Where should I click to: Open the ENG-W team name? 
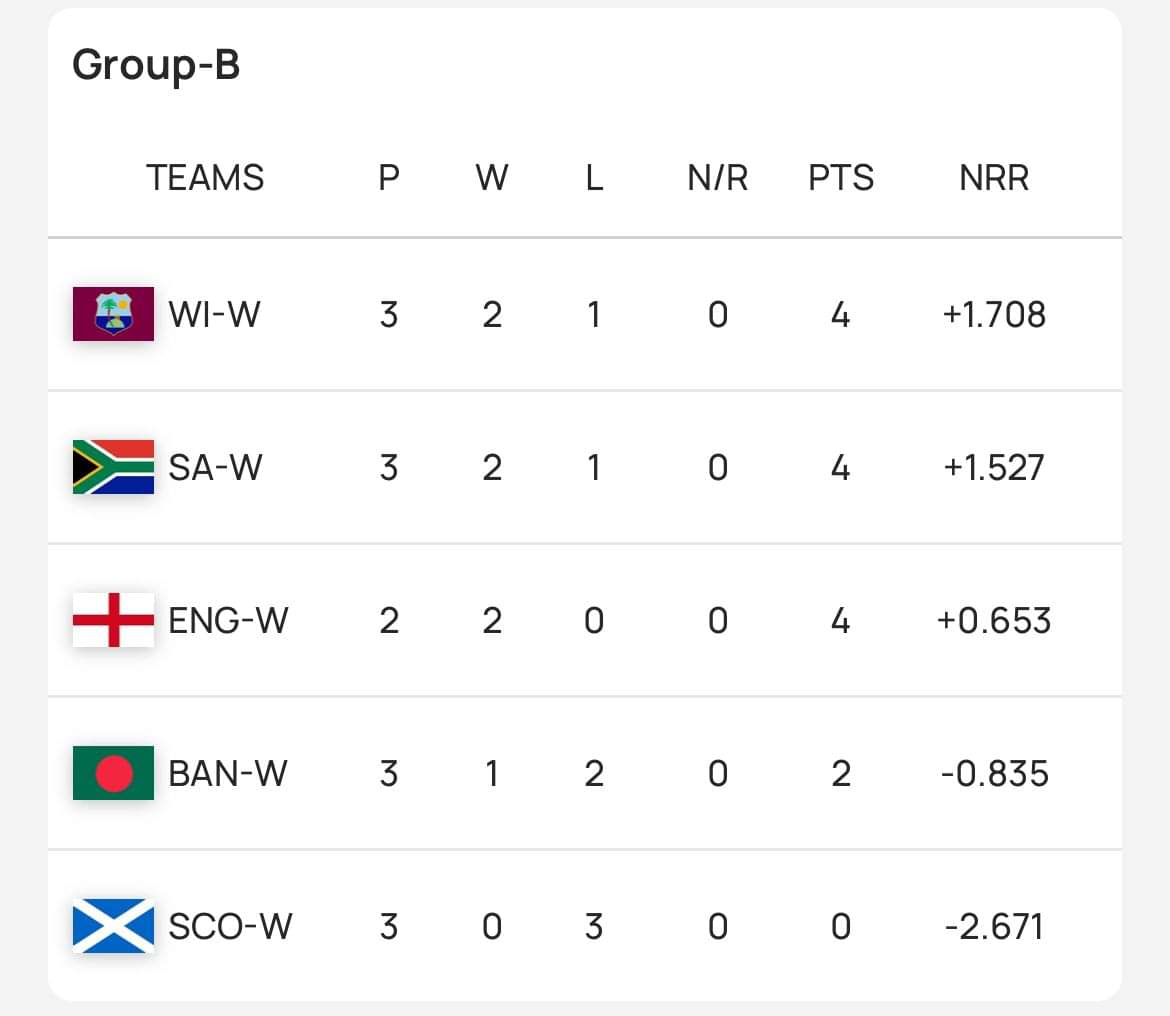click(x=228, y=620)
